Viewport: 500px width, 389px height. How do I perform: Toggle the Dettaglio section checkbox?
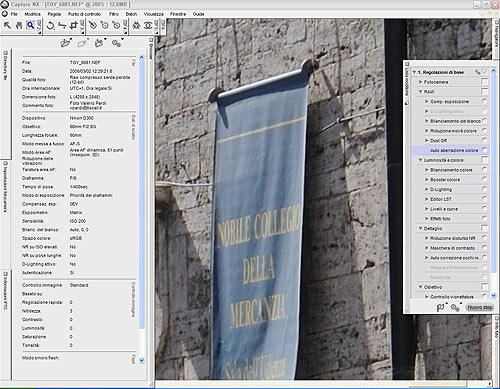pos(484,228)
